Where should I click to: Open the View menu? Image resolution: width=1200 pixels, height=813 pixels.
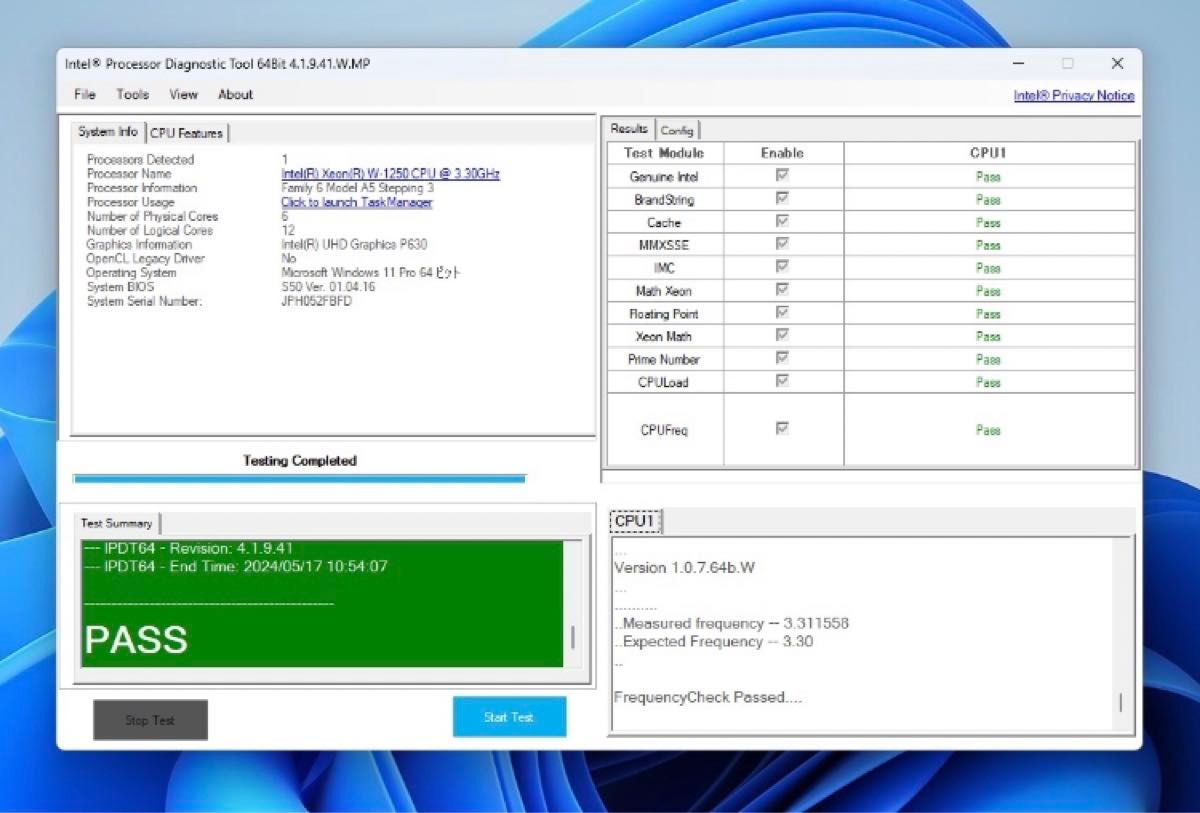point(183,94)
